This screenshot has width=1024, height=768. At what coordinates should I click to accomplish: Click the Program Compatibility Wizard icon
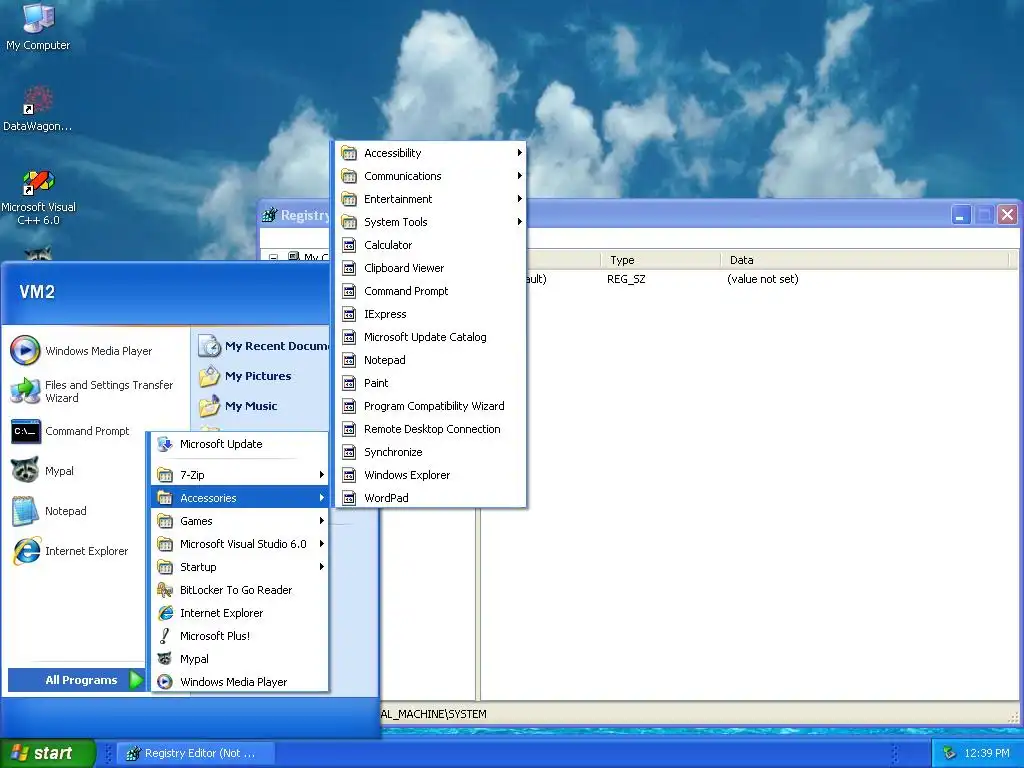[349, 406]
